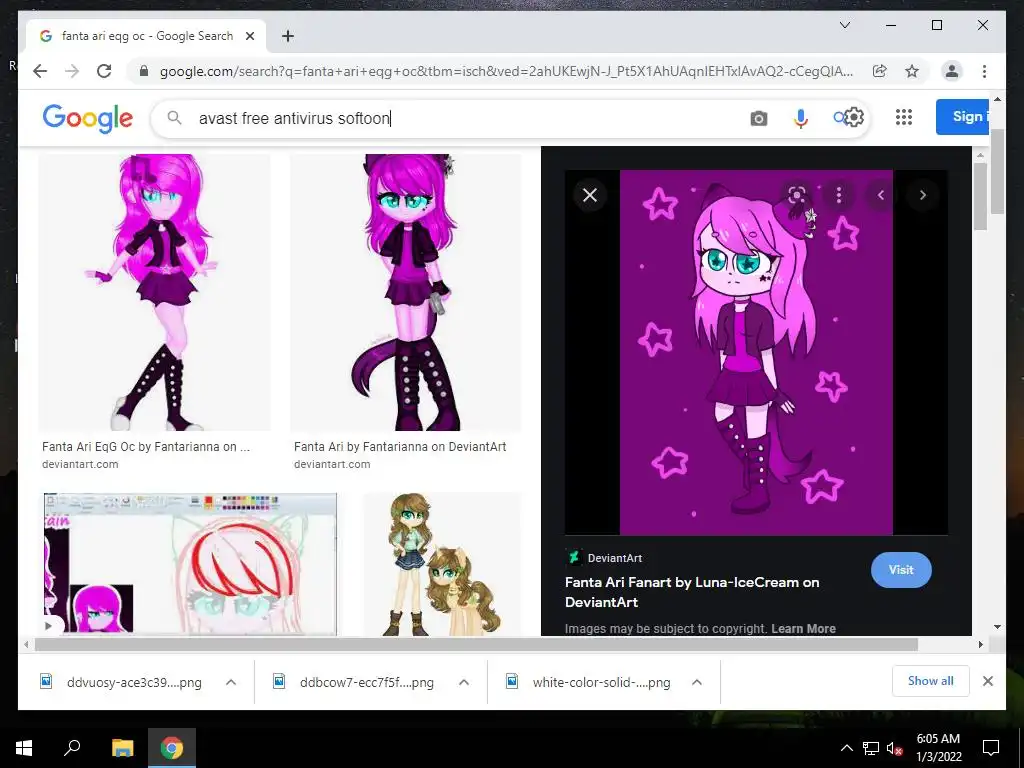Search by image with the camera icon

point(758,118)
